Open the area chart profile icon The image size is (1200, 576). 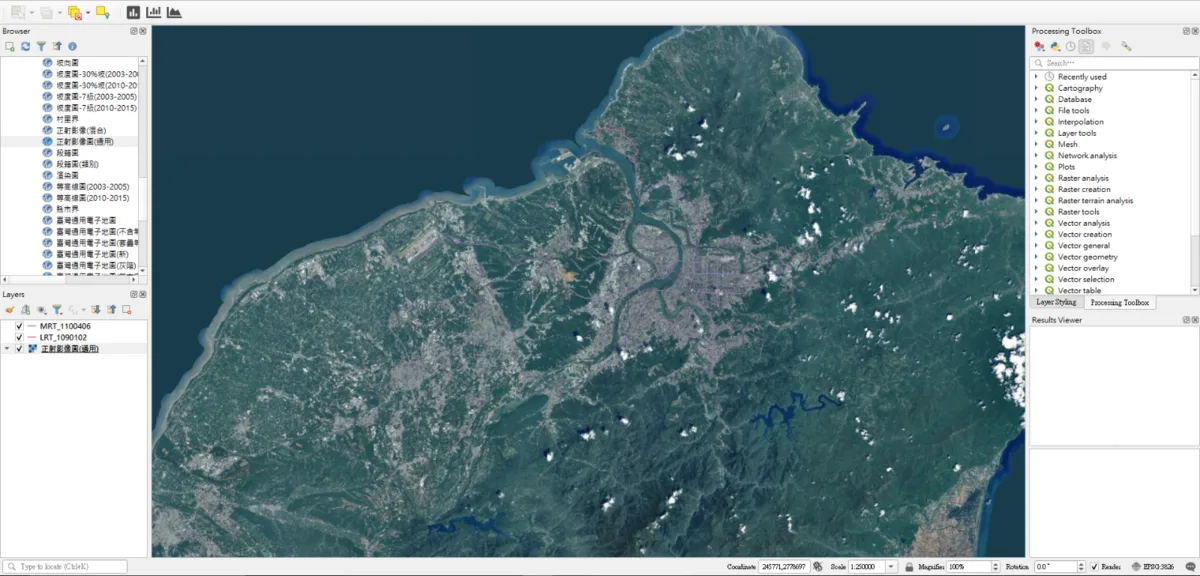click(x=174, y=12)
